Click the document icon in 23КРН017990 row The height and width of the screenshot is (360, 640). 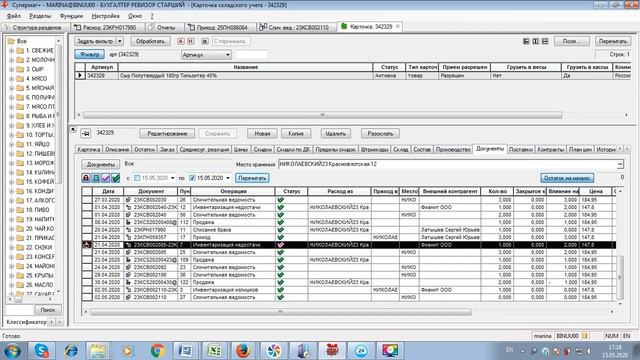(x=128, y=230)
